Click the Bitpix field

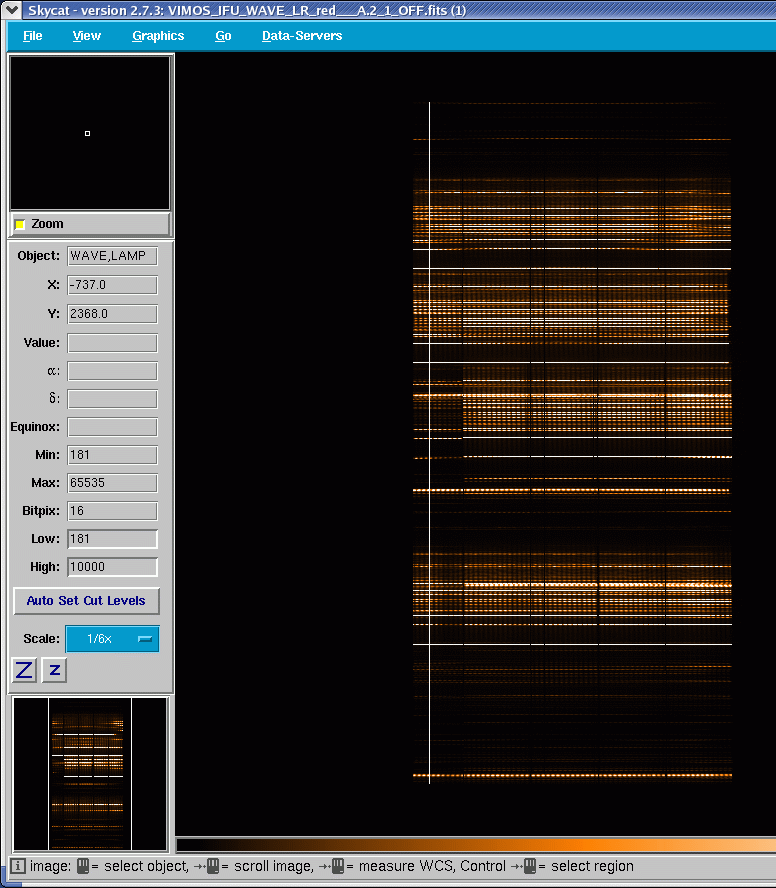click(x=112, y=511)
